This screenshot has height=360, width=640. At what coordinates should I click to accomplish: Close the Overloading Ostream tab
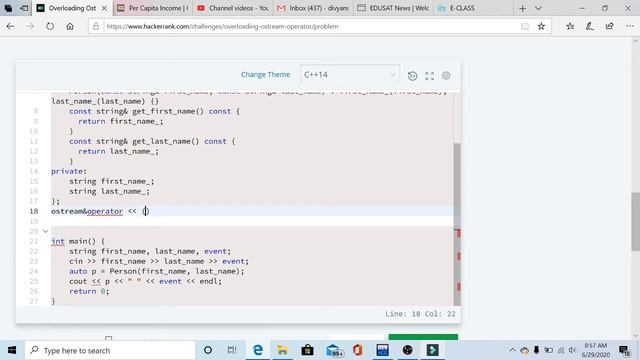coord(104,8)
